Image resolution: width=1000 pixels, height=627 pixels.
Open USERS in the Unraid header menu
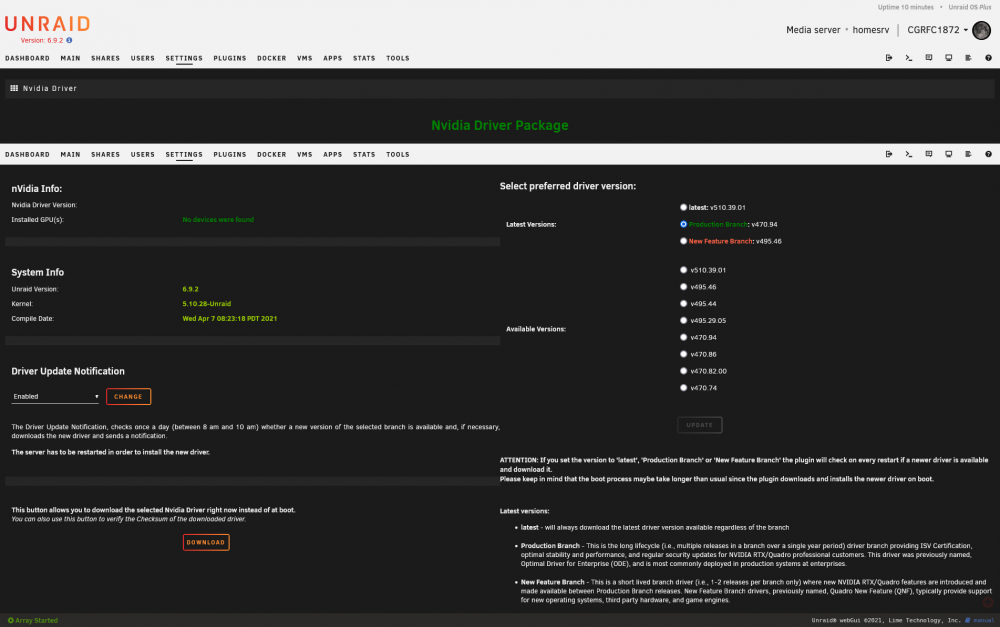[143, 58]
